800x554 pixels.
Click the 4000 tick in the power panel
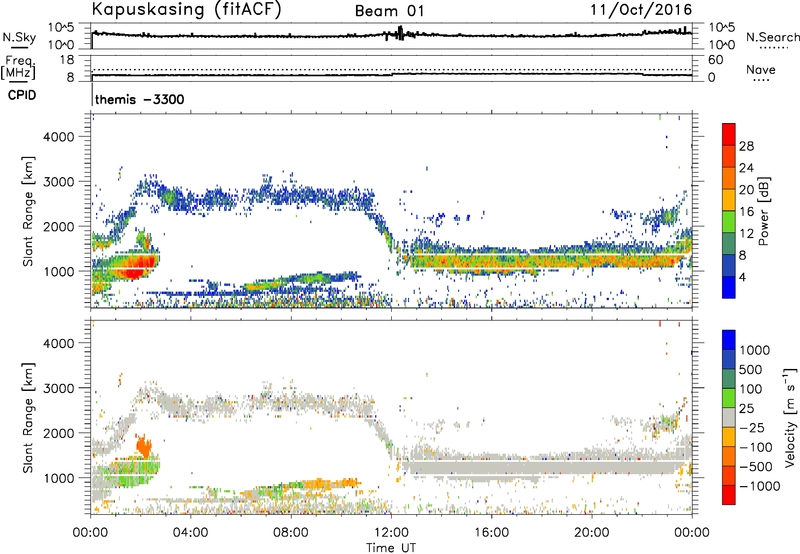(x=58, y=137)
